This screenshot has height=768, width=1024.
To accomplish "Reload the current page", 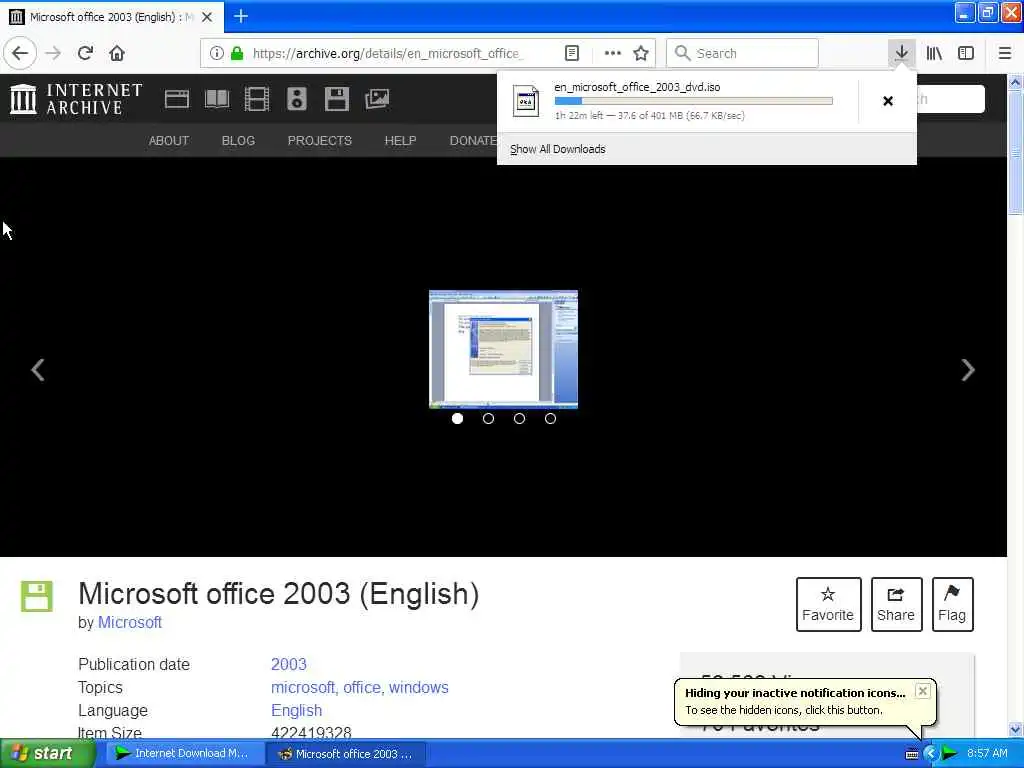I will tap(85, 53).
